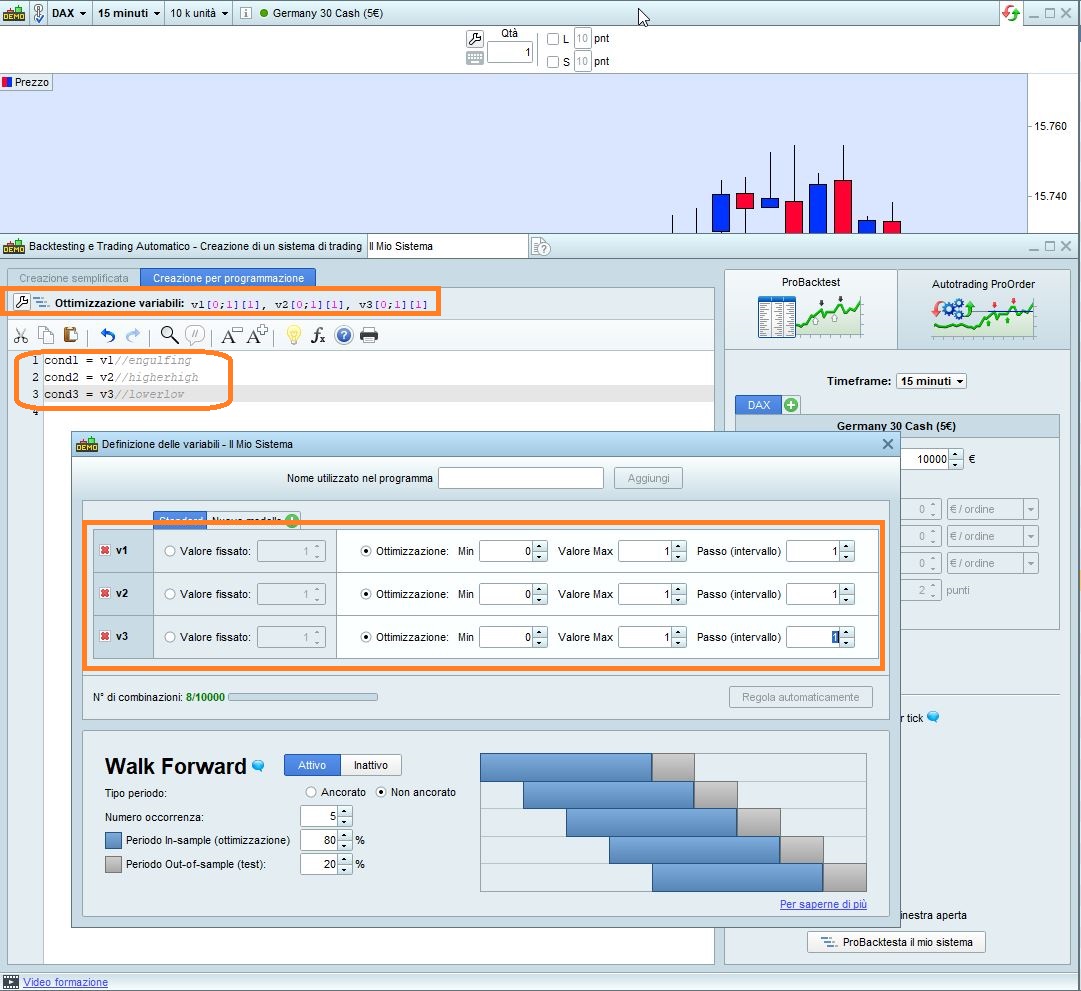This screenshot has width=1081, height=991.
Task: Delete variable v3 with red X
Action: pyautogui.click(x=105, y=637)
